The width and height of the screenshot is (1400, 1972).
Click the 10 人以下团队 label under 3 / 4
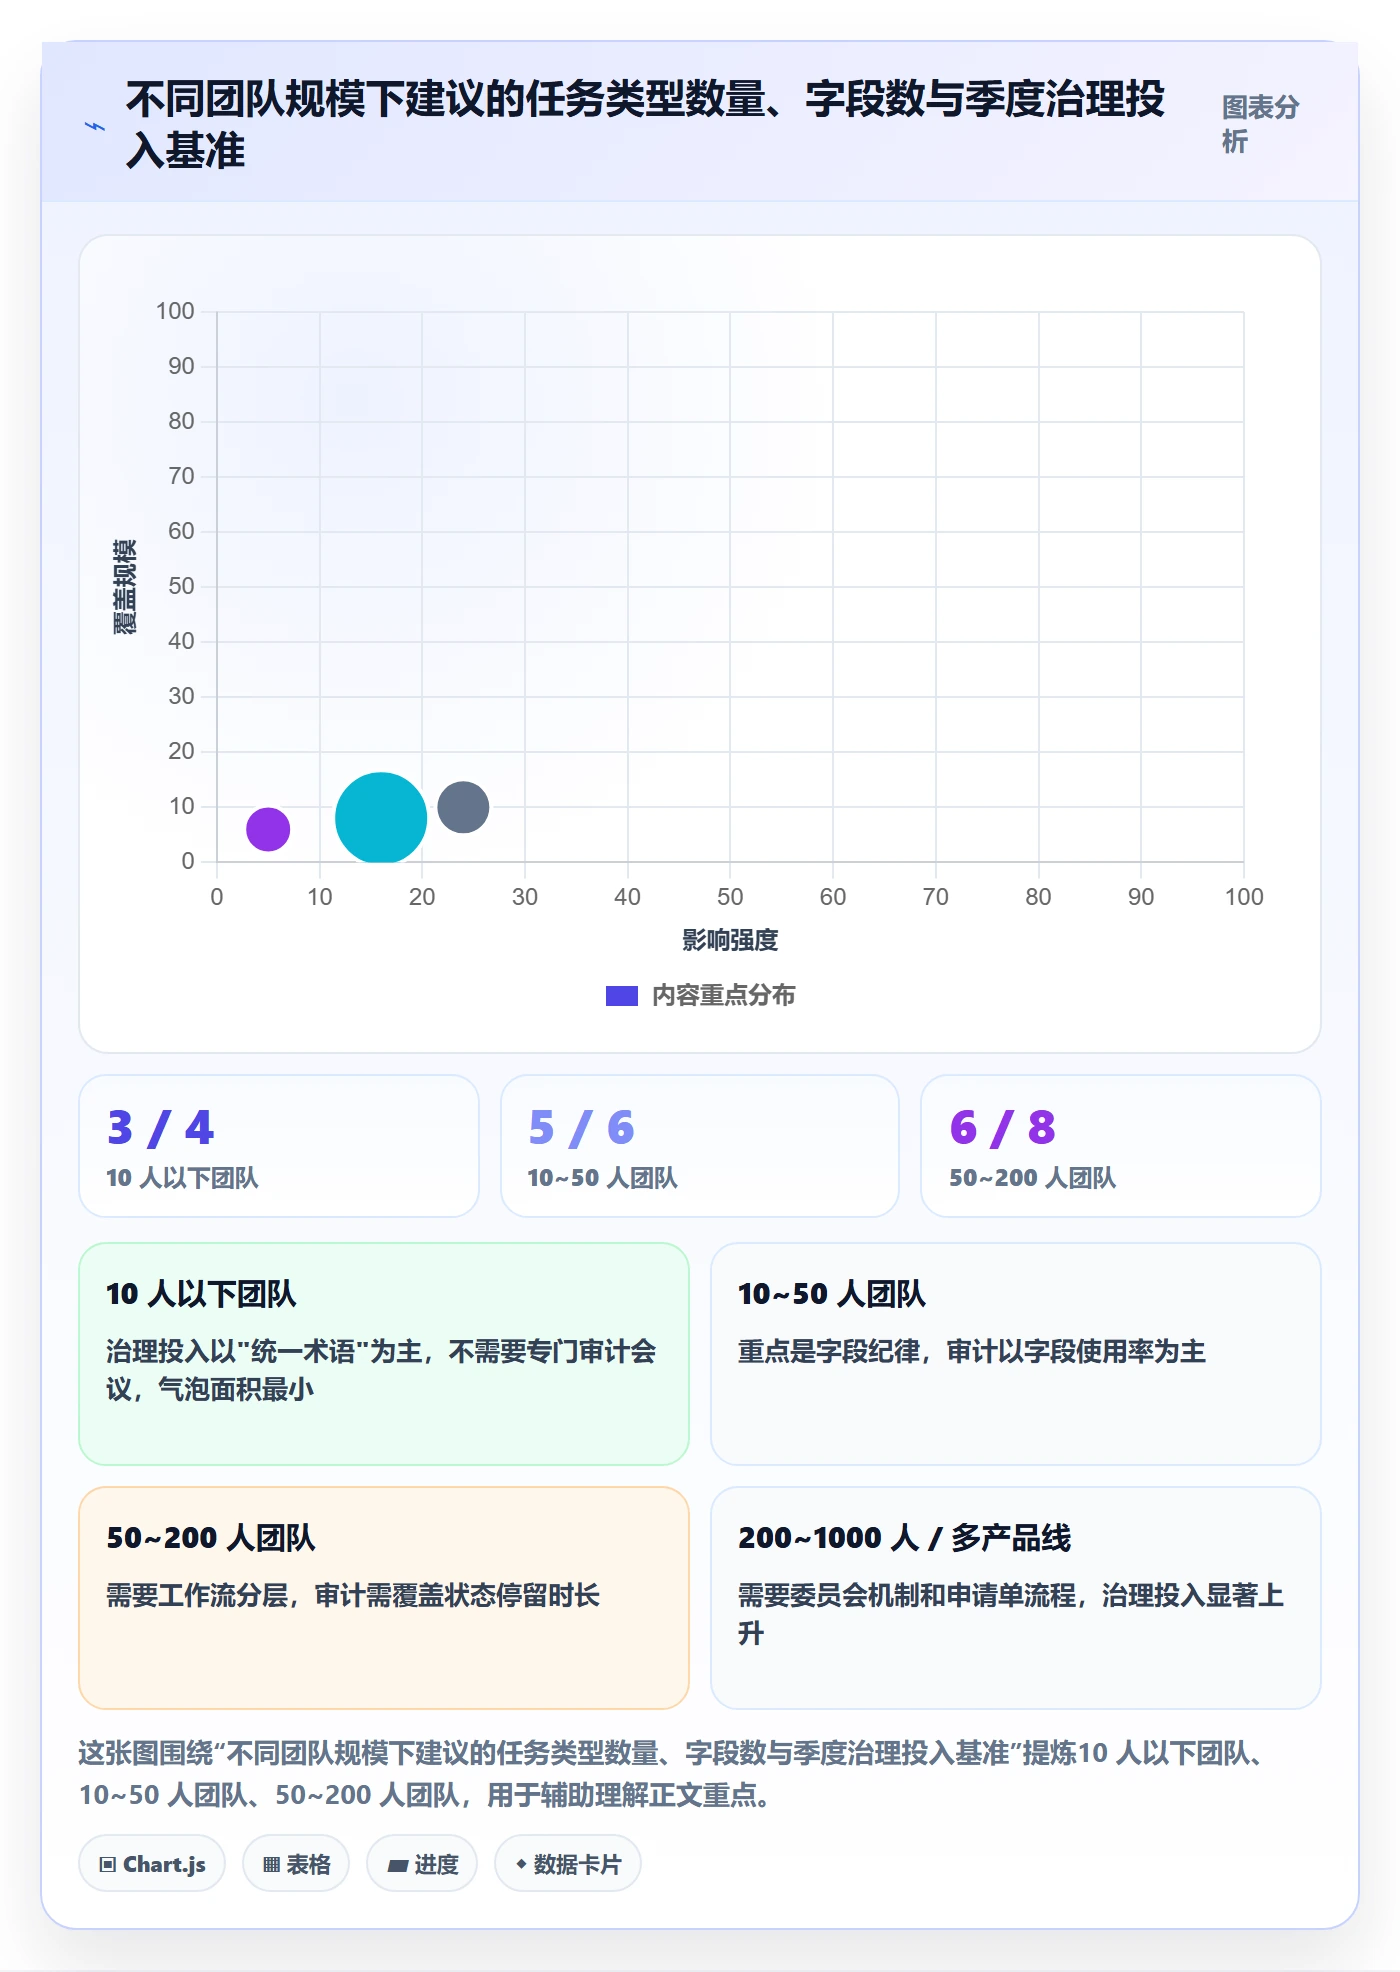[183, 1178]
